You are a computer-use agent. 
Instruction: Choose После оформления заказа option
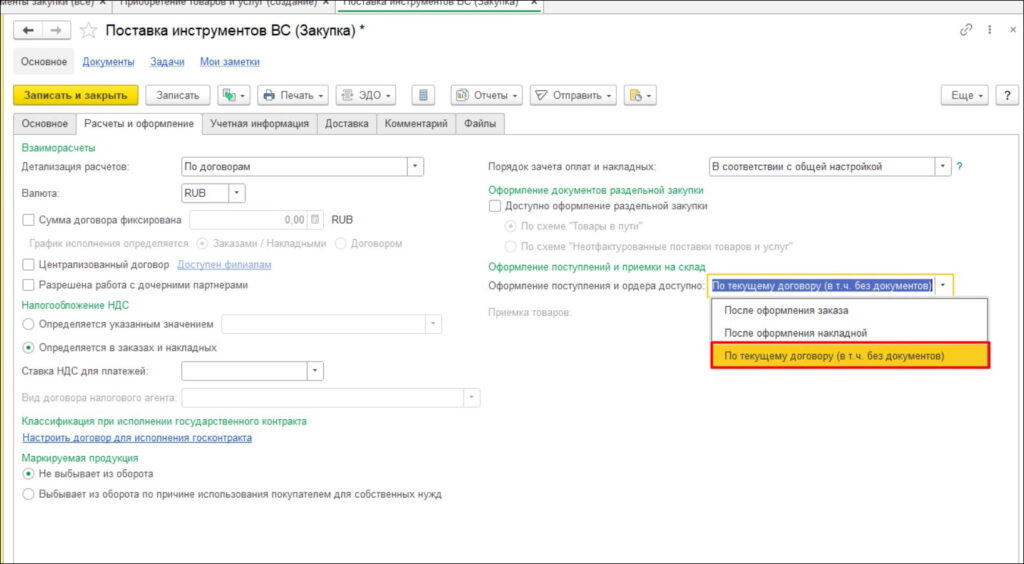click(850, 311)
